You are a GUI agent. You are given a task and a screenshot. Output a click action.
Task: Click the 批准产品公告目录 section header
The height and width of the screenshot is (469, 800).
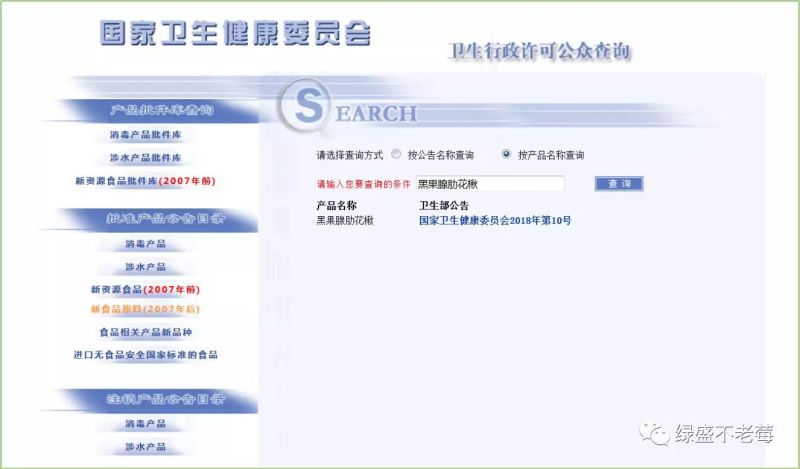coord(164,219)
